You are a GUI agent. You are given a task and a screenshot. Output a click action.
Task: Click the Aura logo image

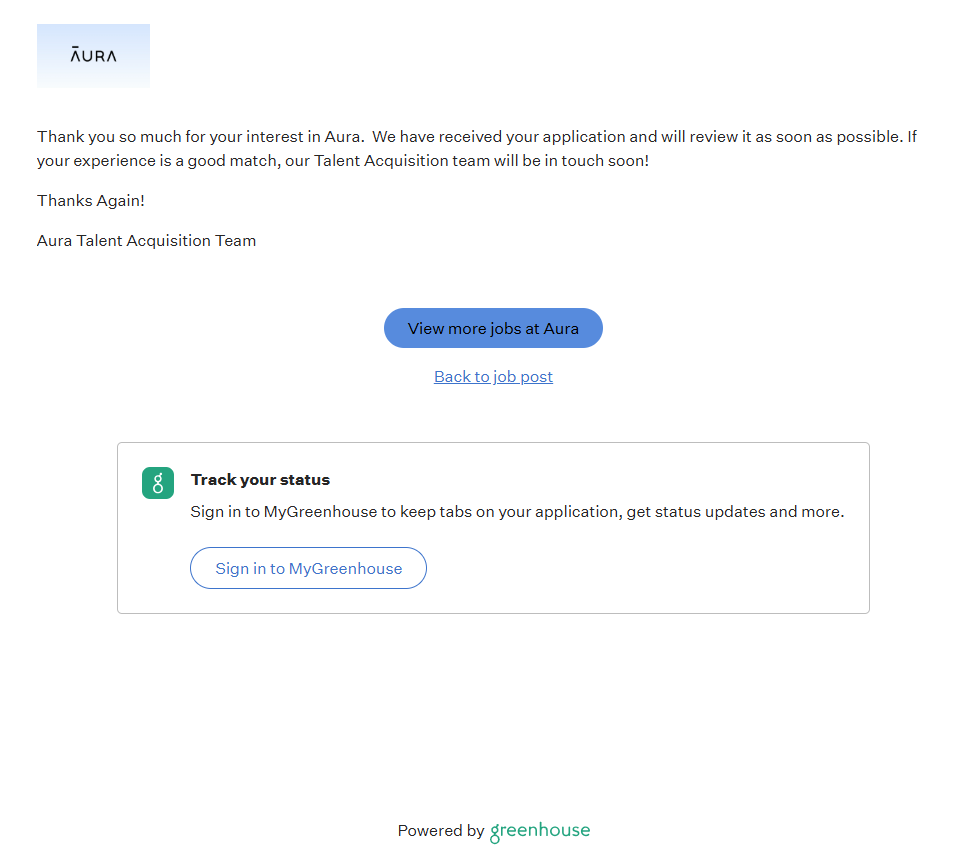pyautogui.click(x=93, y=56)
